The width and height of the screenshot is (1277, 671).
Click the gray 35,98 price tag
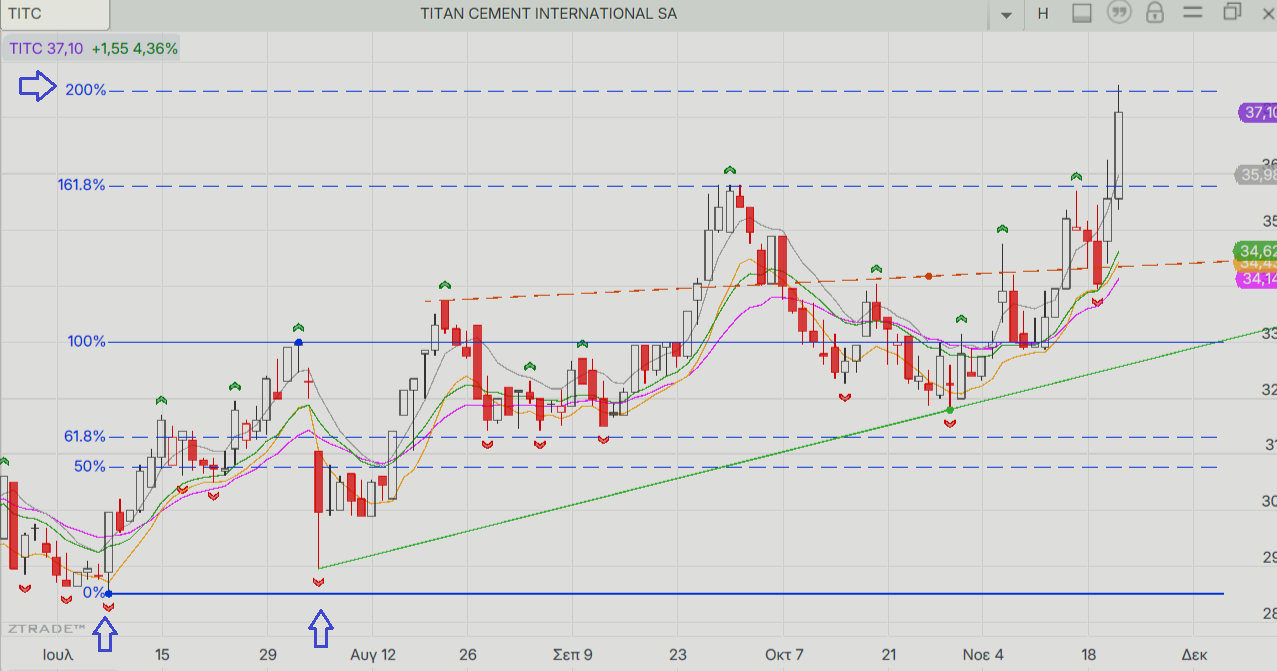click(x=1258, y=175)
